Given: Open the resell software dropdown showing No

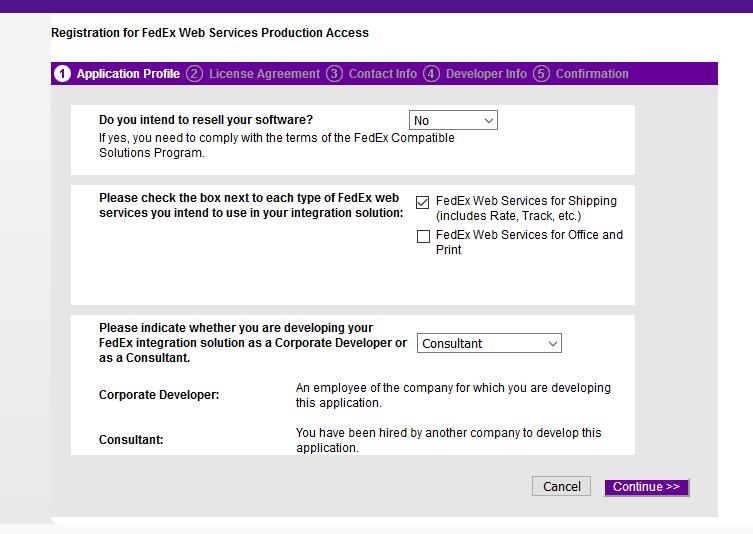Looking at the screenshot, I should pos(453,120).
